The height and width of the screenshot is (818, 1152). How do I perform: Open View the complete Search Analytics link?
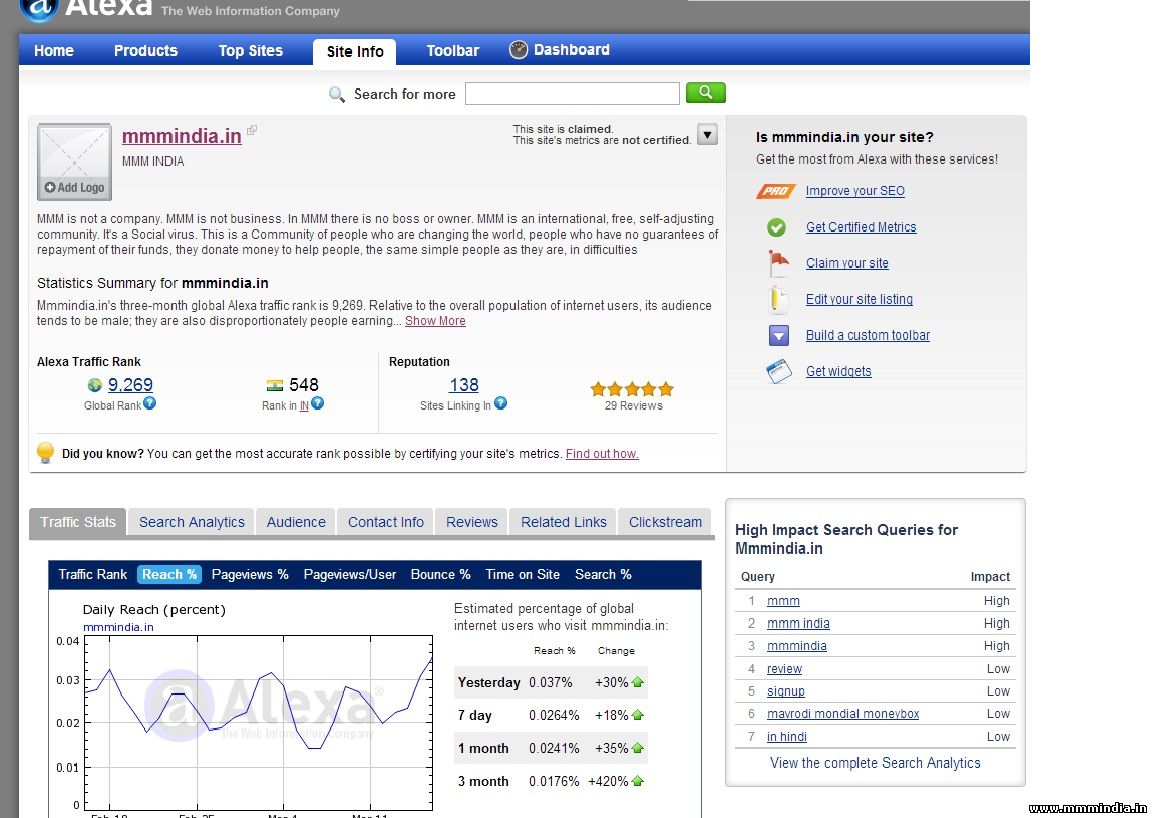875,763
